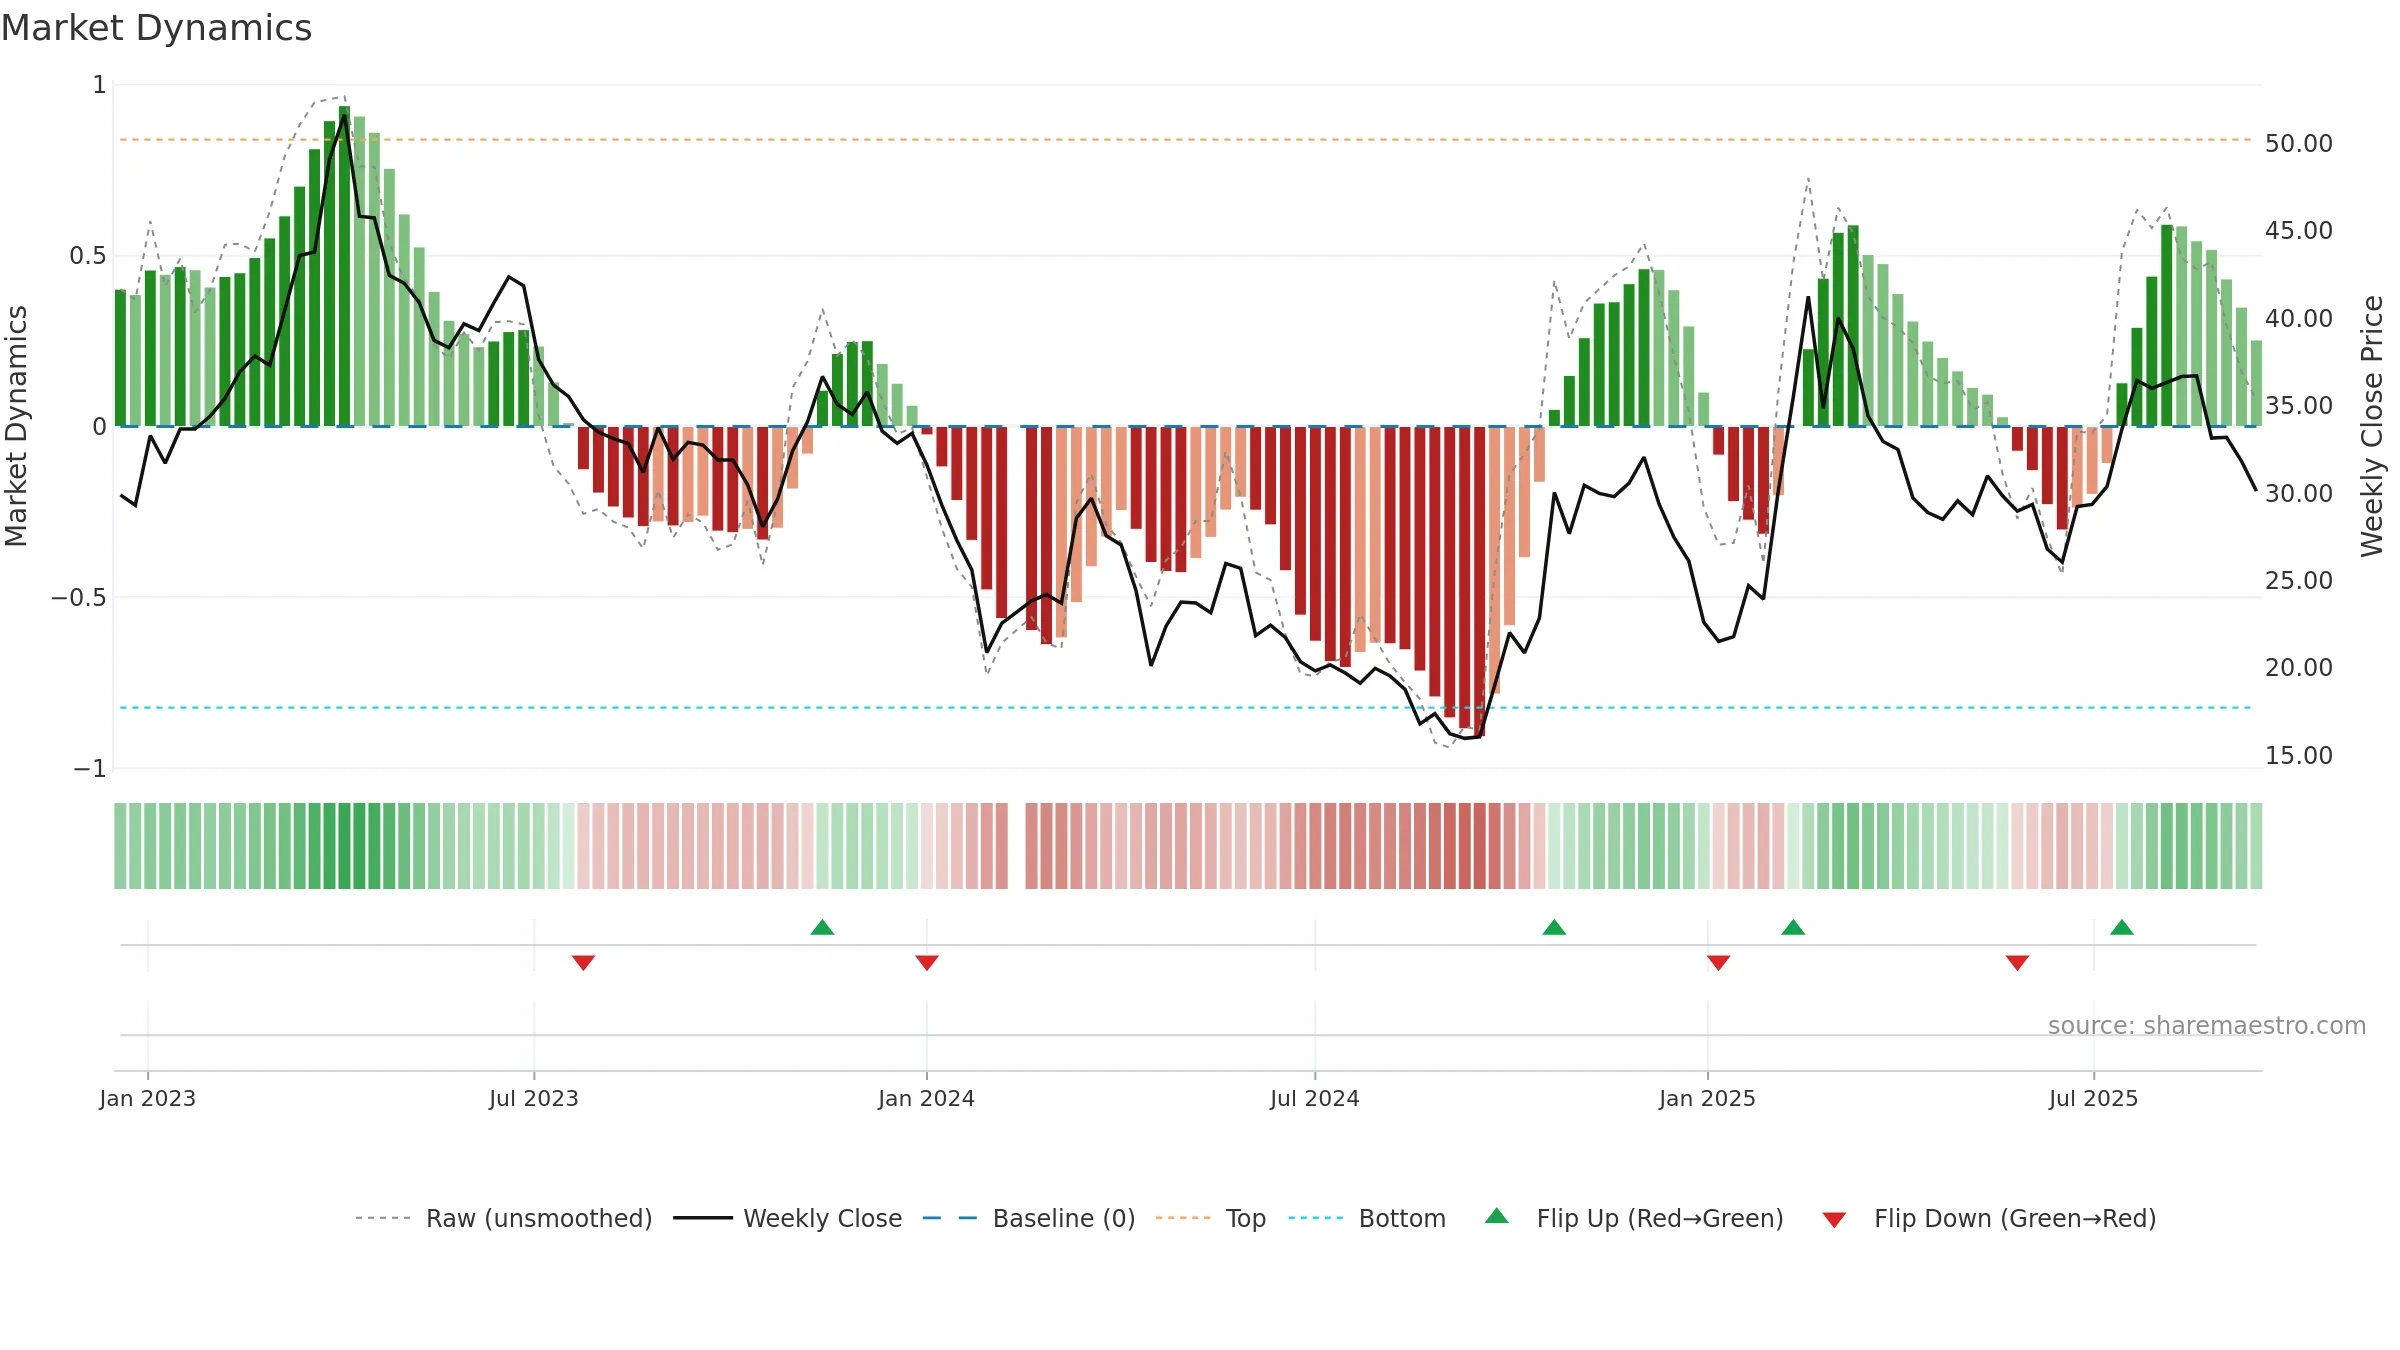Image resolution: width=2400 pixels, height=1350 pixels.
Task: Click the 15.00 price axis label
Action: coord(2299,756)
